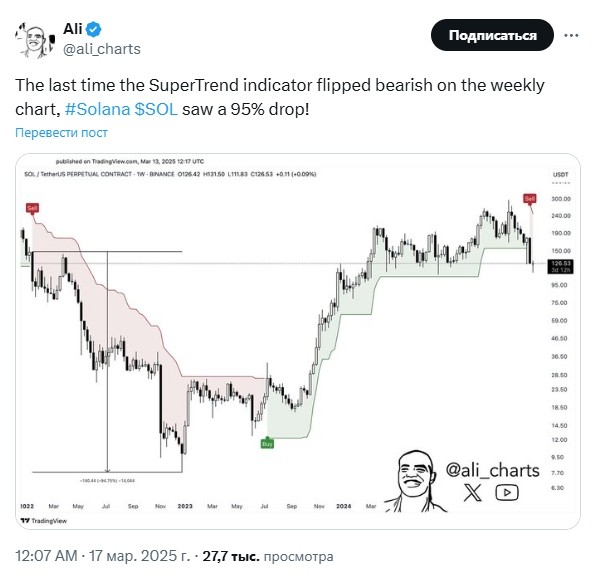Click Перевести пост translate link
Image resolution: width=596 pixels, height=578 pixels.
coord(61,133)
